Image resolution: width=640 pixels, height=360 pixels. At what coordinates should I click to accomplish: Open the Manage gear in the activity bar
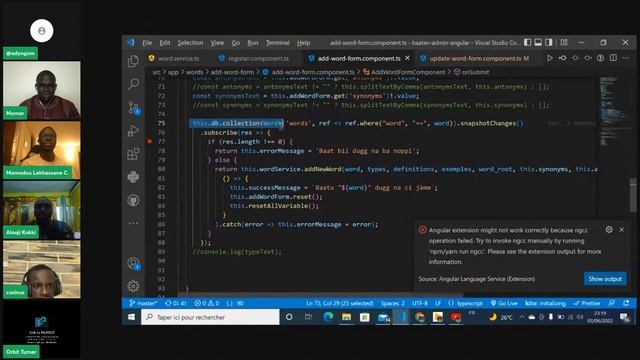coord(133,286)
